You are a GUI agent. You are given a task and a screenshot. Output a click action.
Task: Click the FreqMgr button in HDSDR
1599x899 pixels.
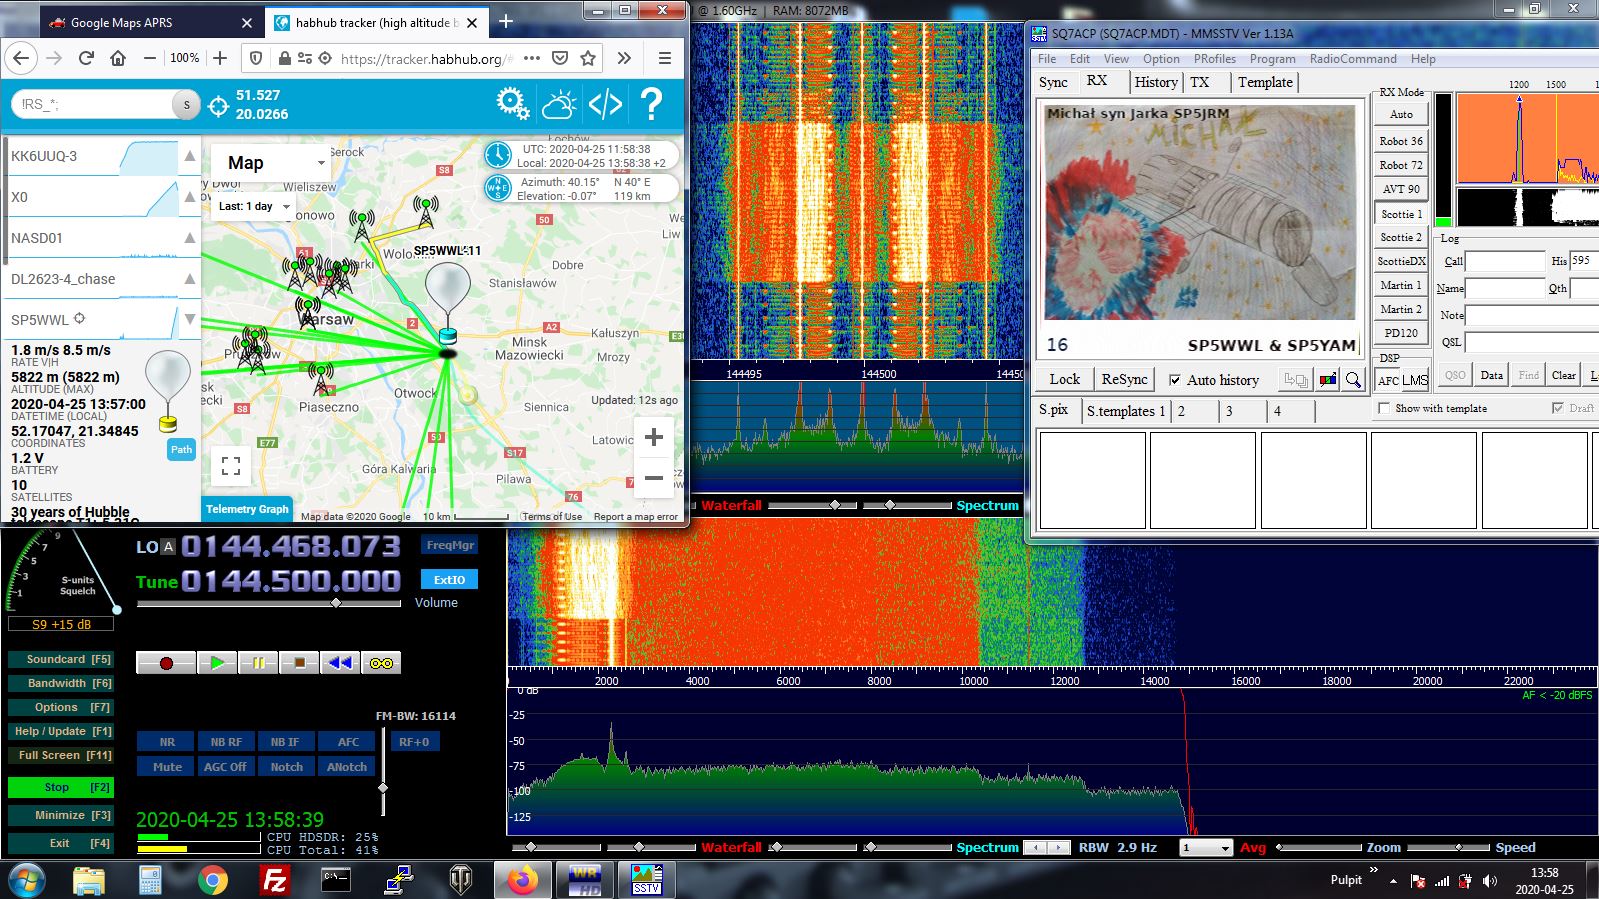[450, 545]
